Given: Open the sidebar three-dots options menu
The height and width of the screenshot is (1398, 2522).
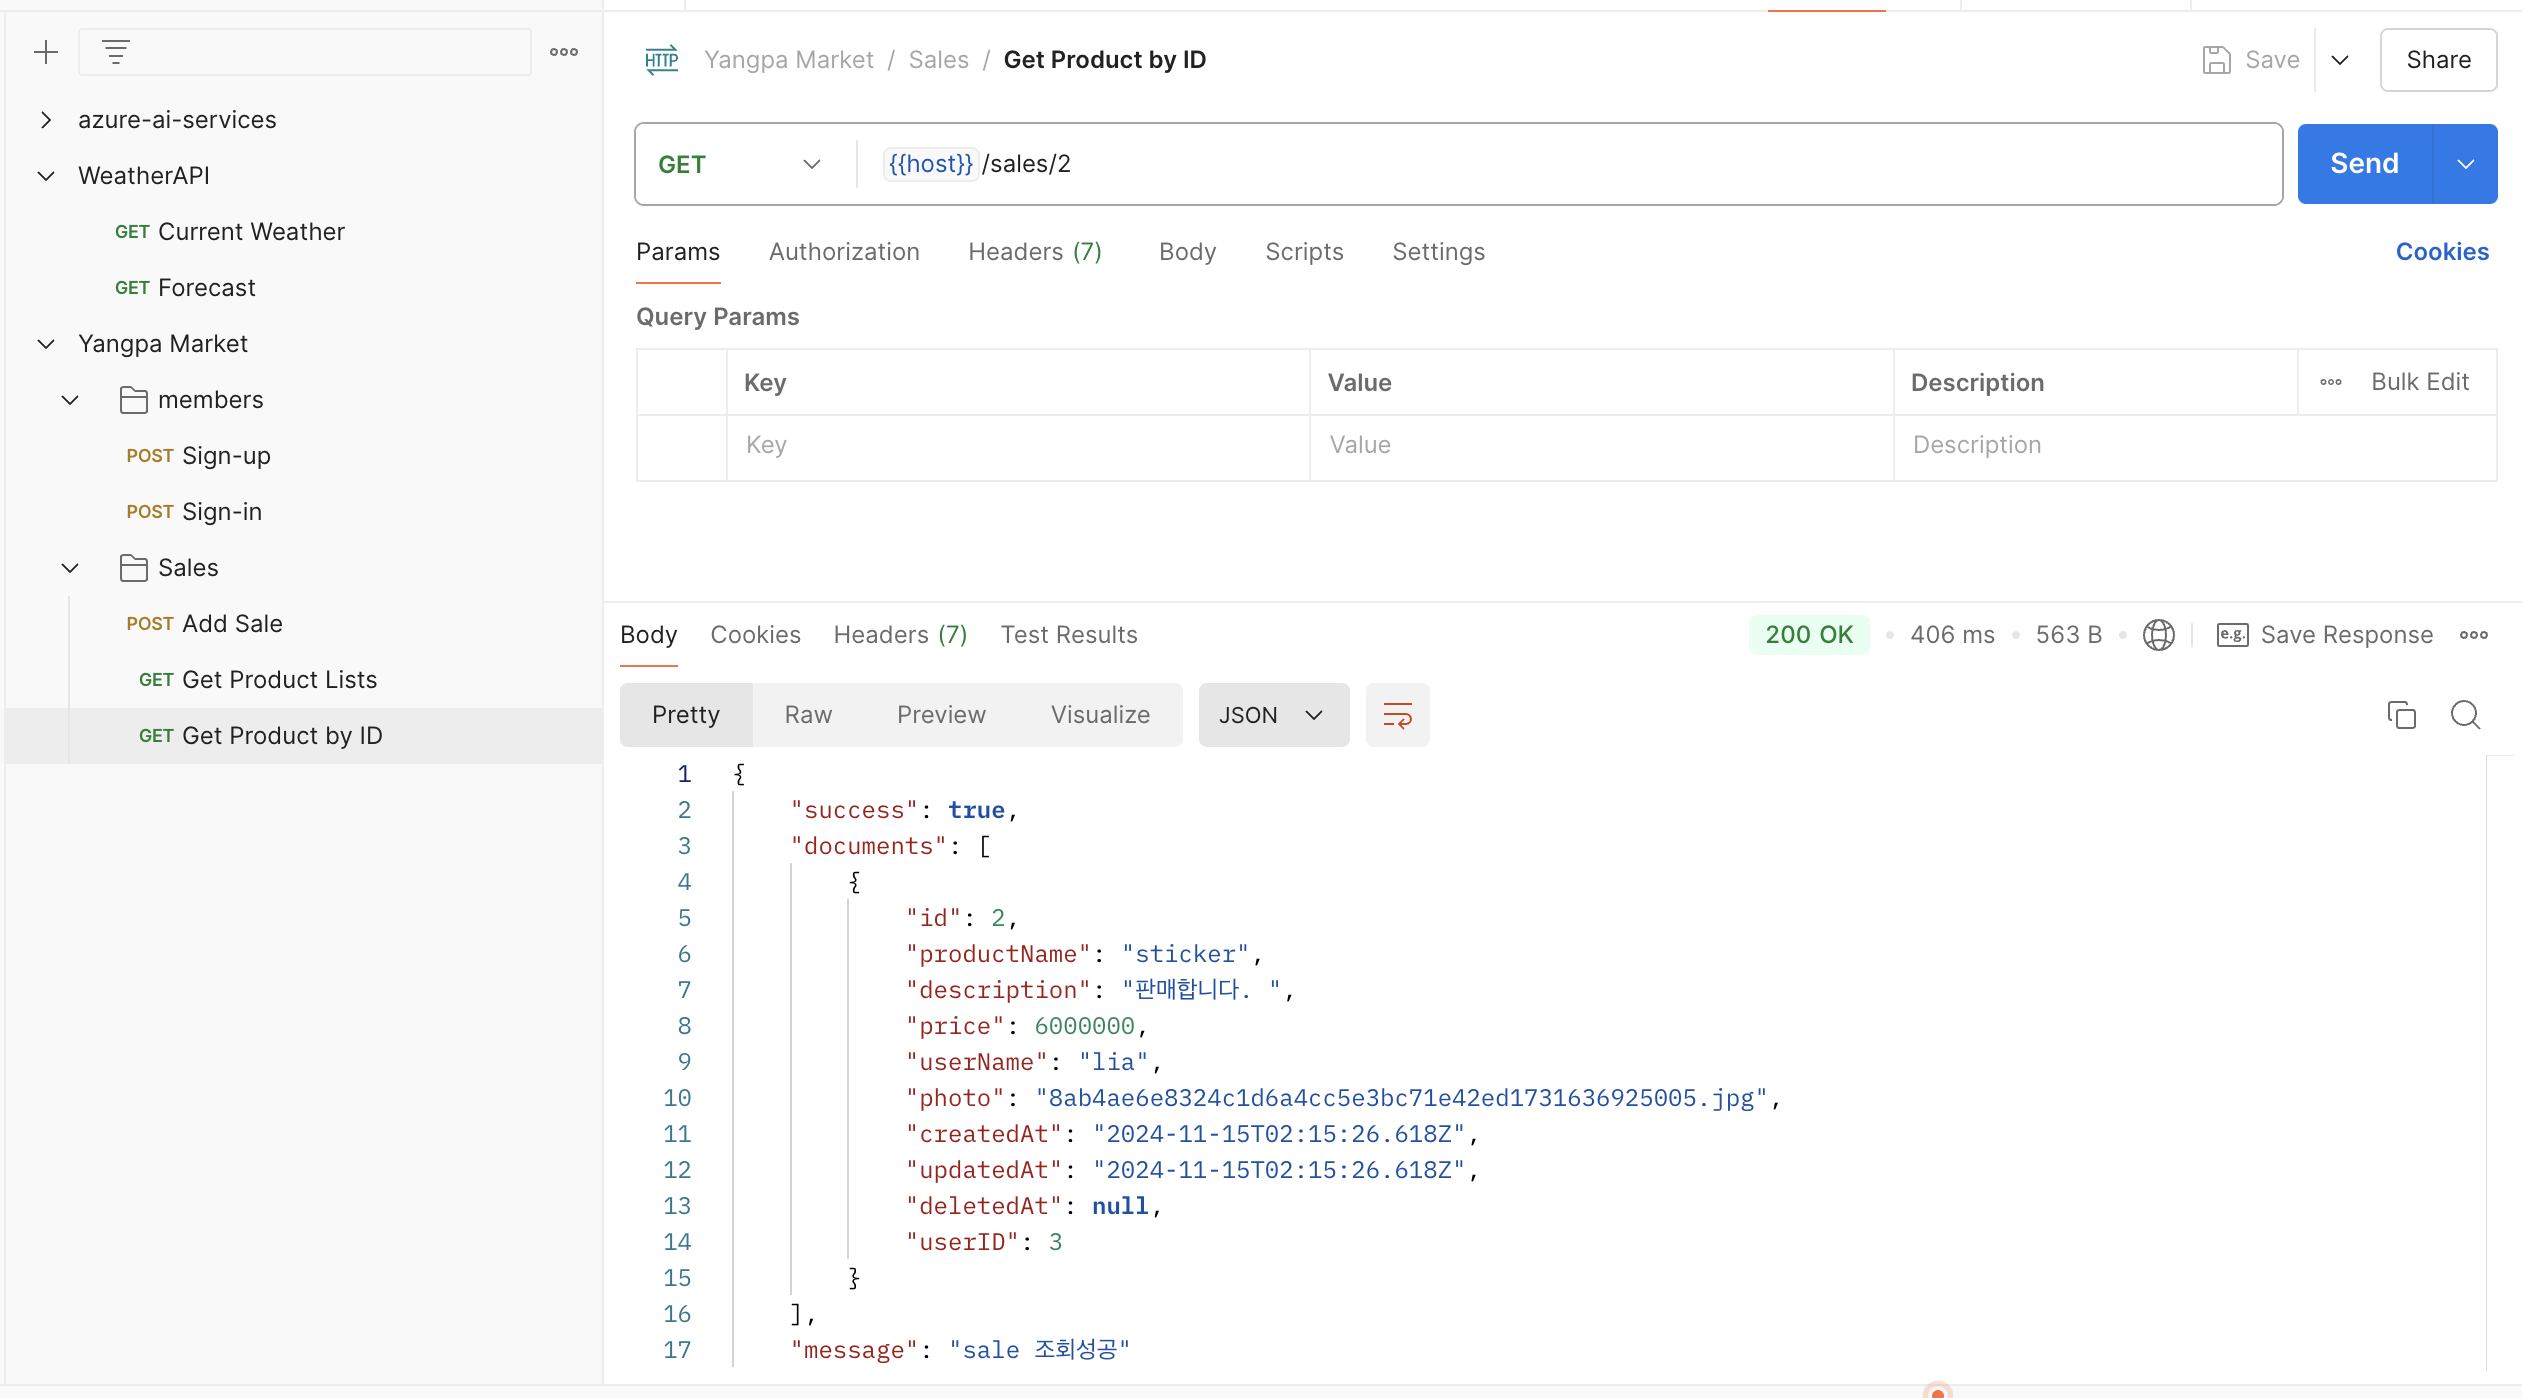Looking at the screenshot, I should [x=564, y=52].
